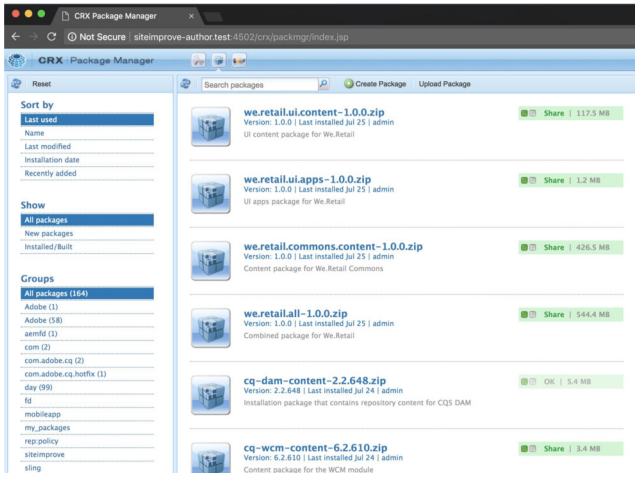The height and width of the screenshot is (480, 635).
Task: Click the browser back arrow
Action: click(16, 37)
